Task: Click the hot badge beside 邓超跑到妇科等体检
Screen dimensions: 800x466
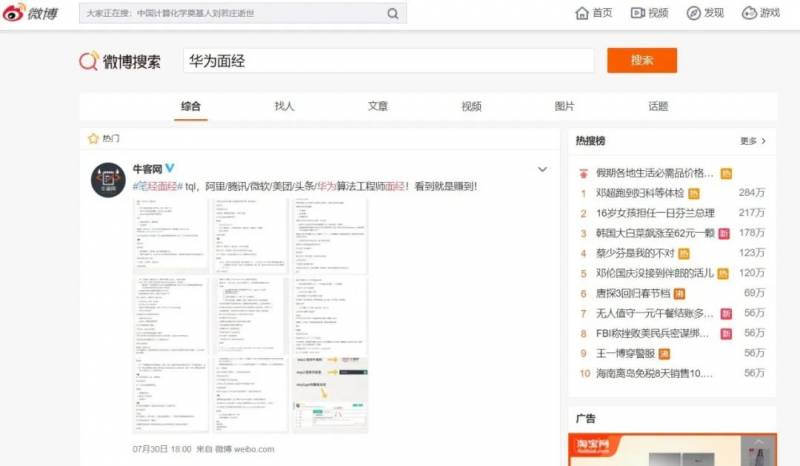Action: pyautogui.click(x=693, y=193)
